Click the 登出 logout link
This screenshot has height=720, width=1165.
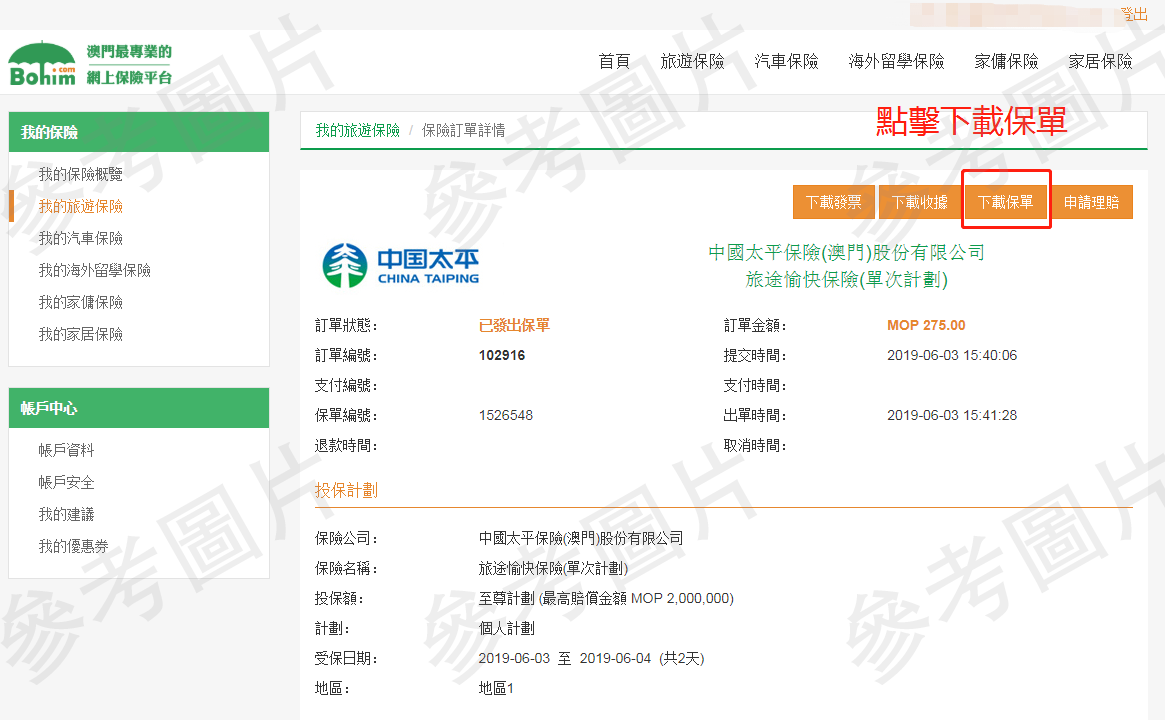(x=1134, y=14)
